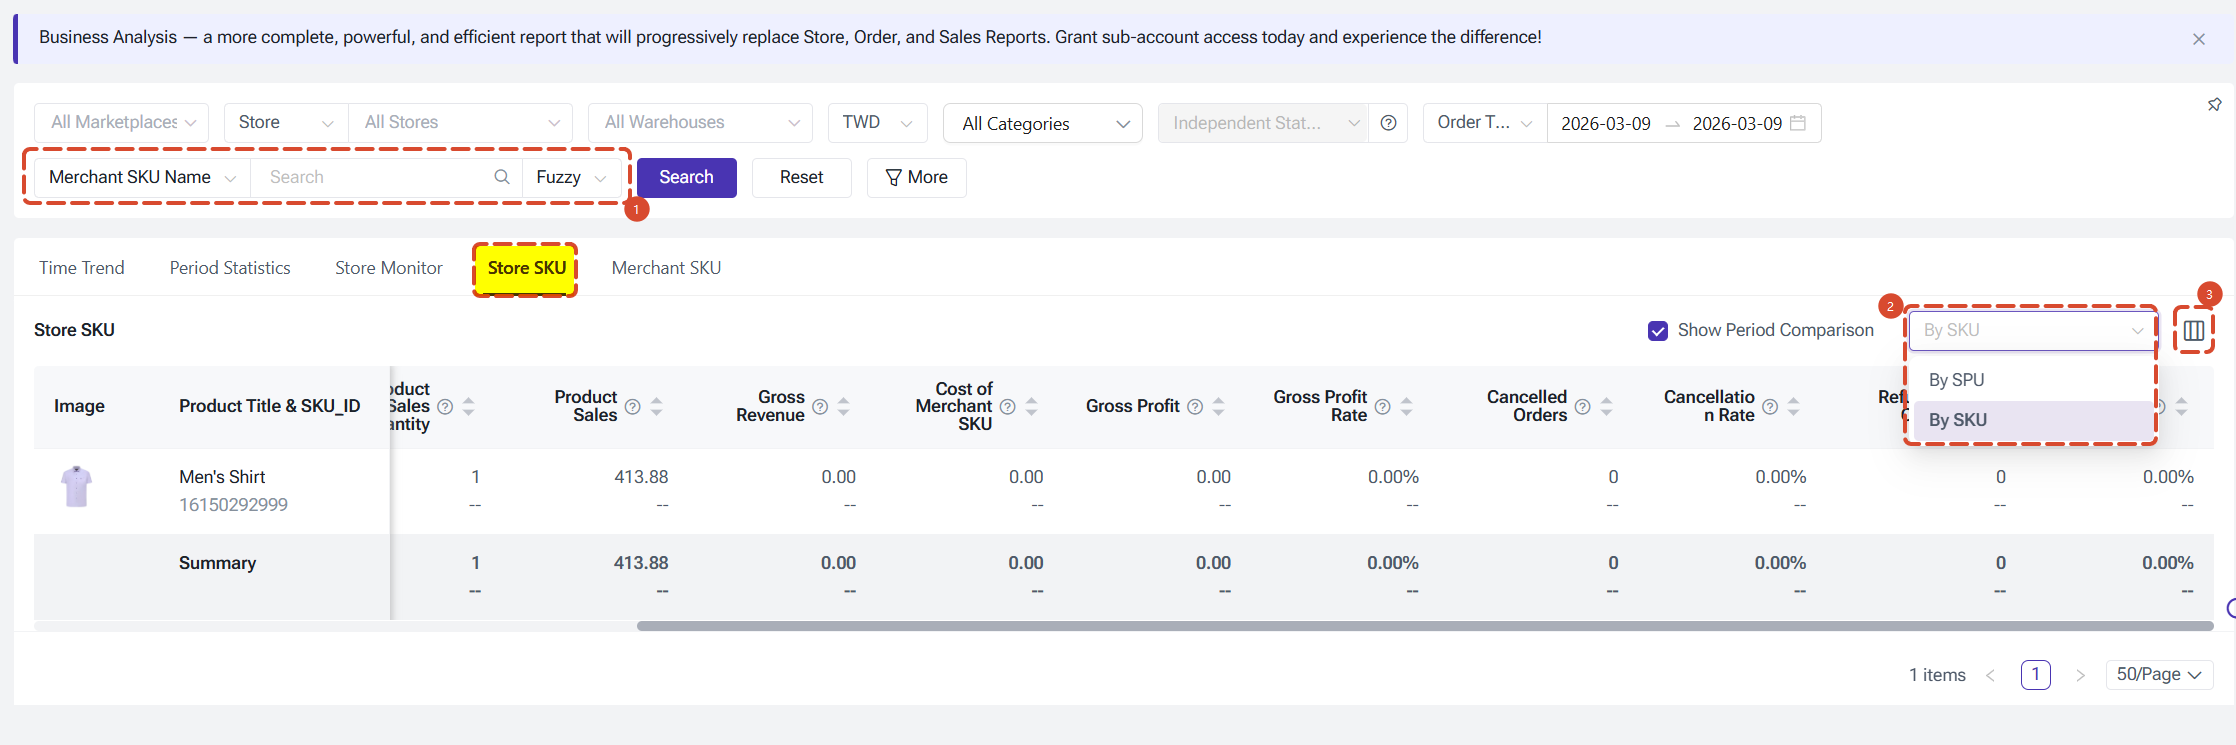Click the horizontal table scrollbar
Viewport: 2236px width, 745px height.
[1425, 626]
